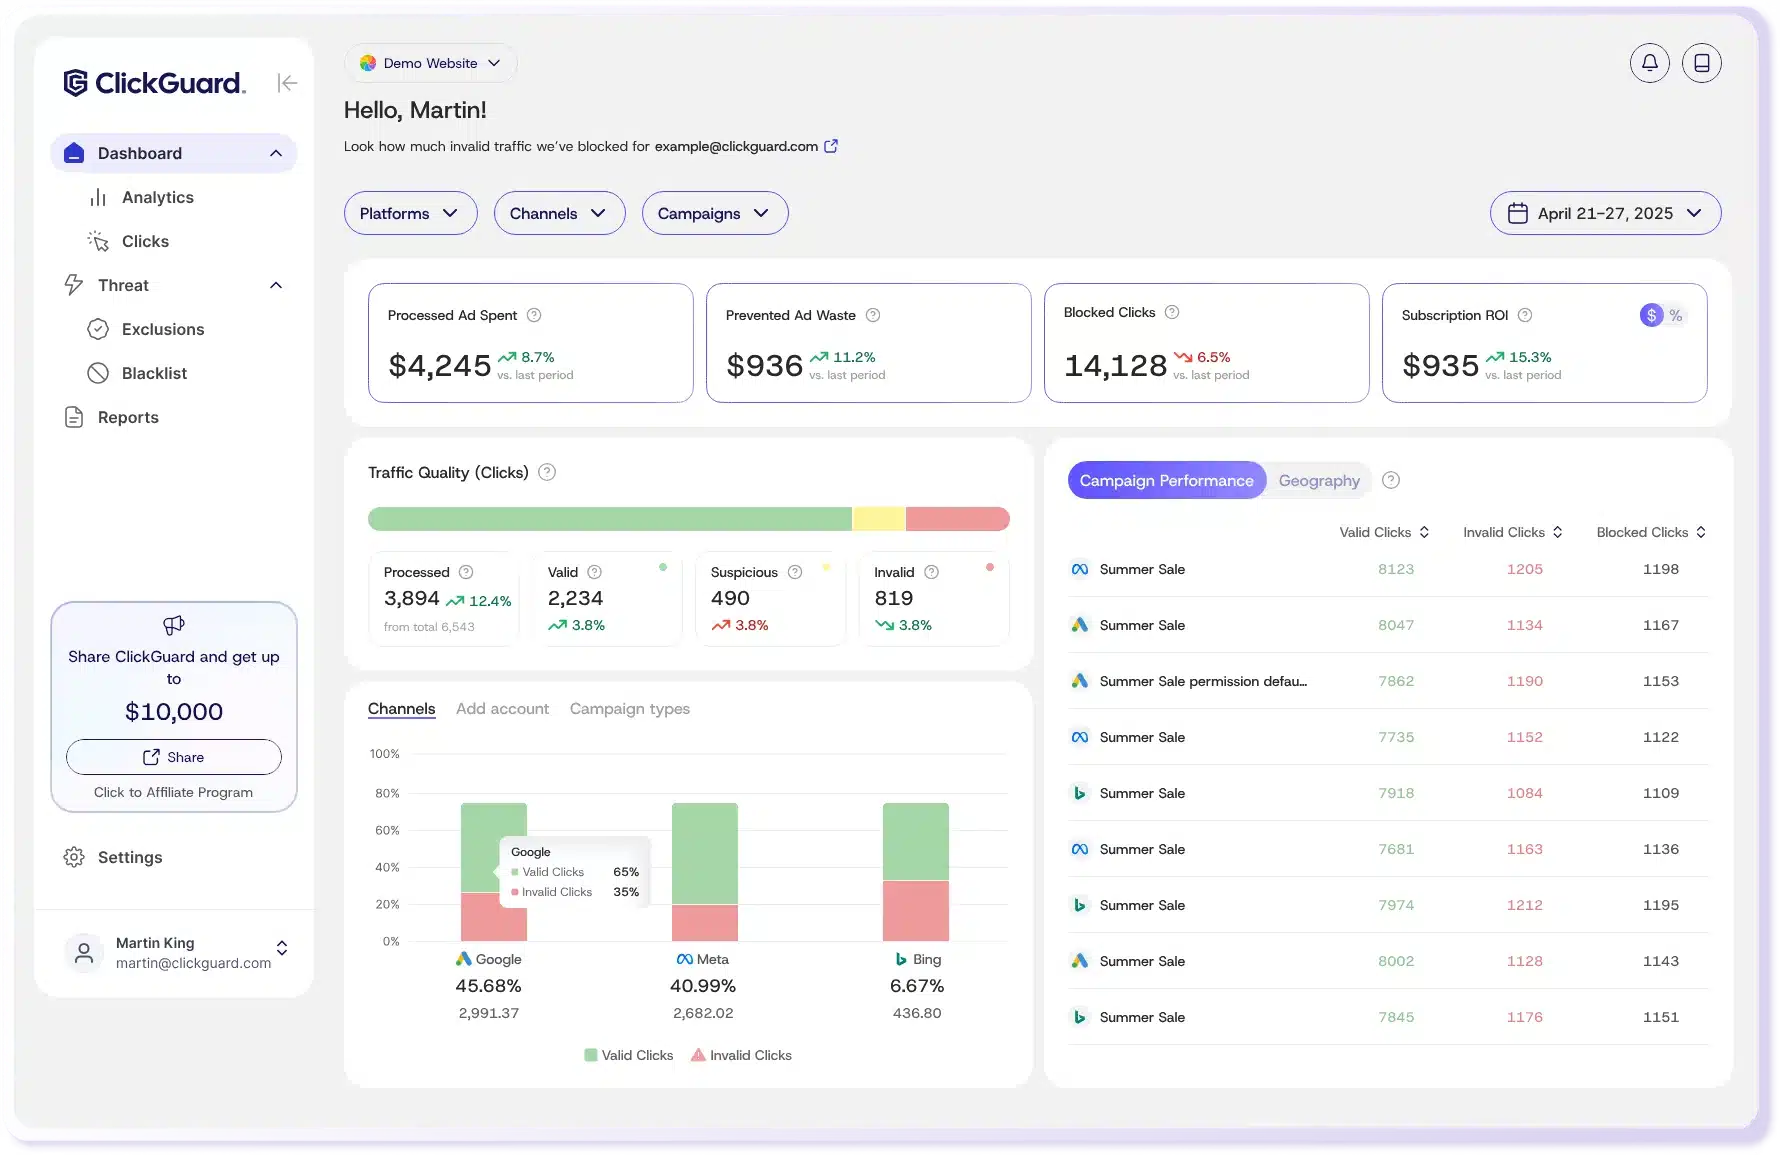
Task: Open the April 21–27 date picker
Action: tap(1604, 213)
